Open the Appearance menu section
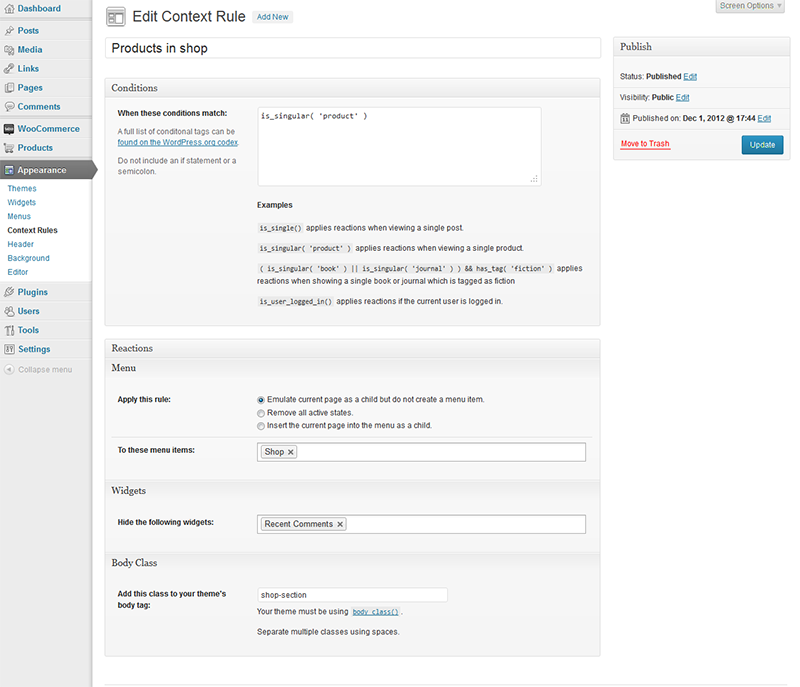Image resolution: width=800 pixels, height=687 pixels. click(x=42, y=170)
